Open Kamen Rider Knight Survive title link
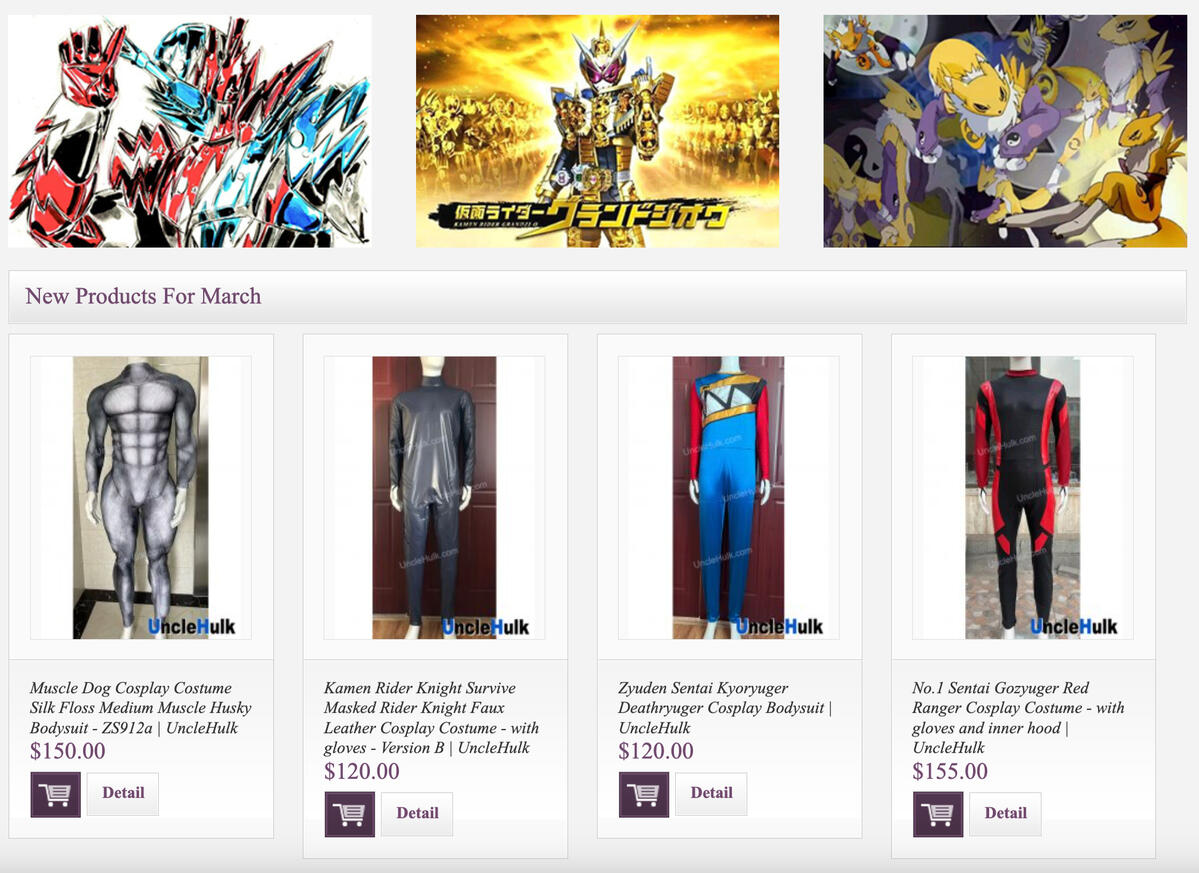Viewport: 1199px width, 873px height. pyautogui.click(x=432, y=718)
